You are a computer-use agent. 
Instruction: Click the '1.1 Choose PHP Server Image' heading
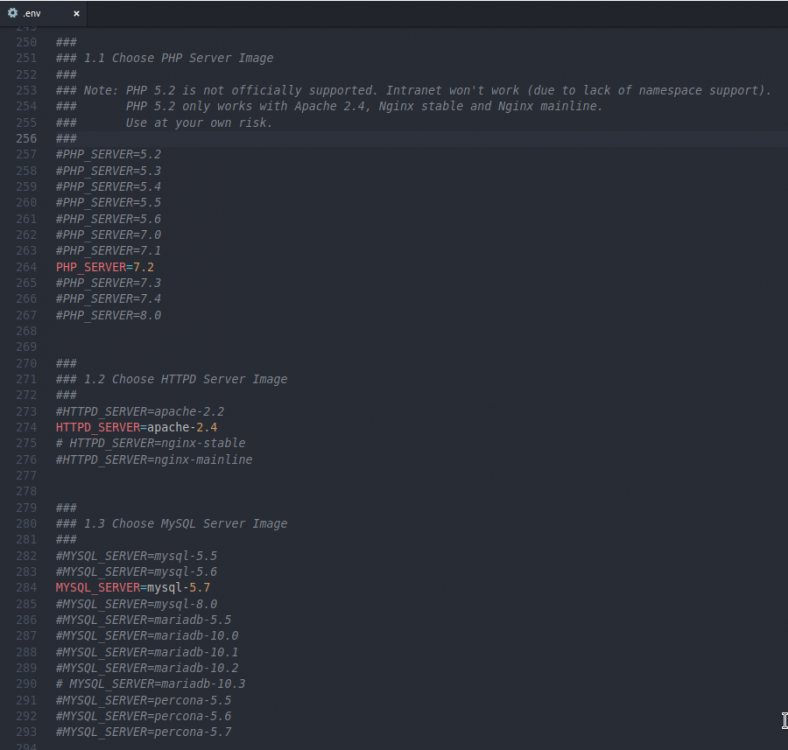click(x=178, y=58)
